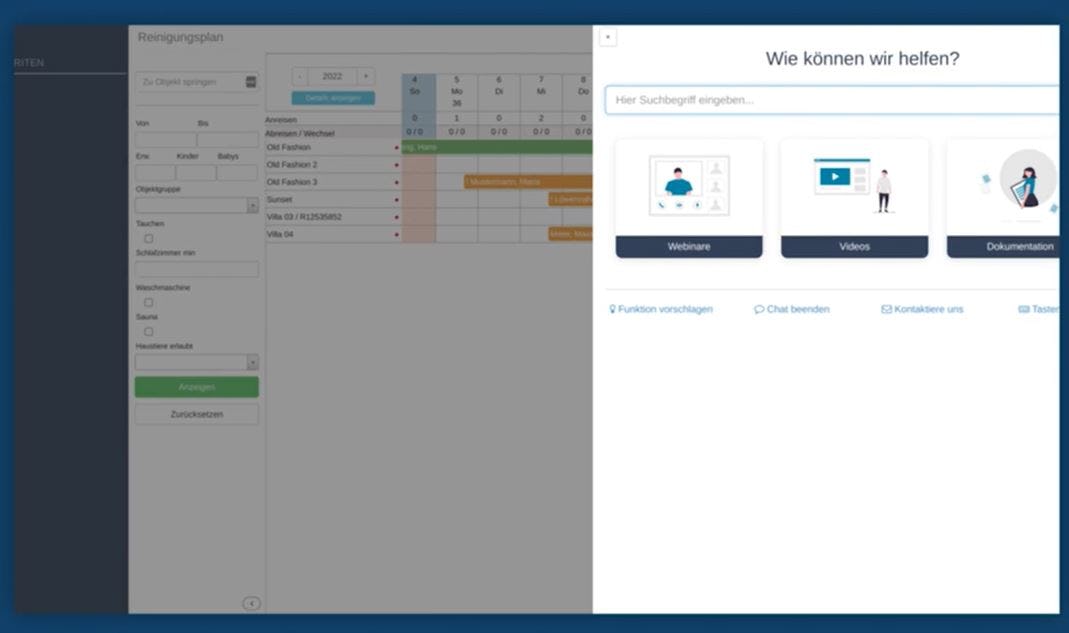
Task: Toggle the Sauna checkbox
Action: (x=148, y=331)
